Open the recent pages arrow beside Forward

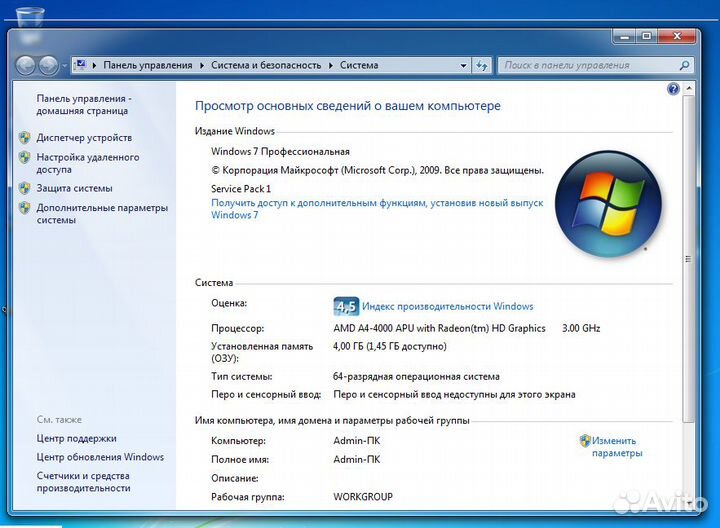click(x=64, y=66)
